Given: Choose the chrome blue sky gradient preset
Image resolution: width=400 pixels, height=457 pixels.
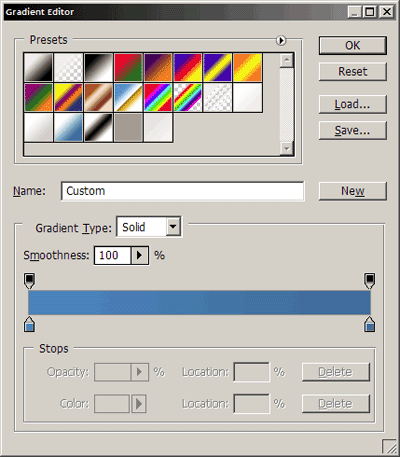Looking at the screenshot, I should click(x=128, y=97).
